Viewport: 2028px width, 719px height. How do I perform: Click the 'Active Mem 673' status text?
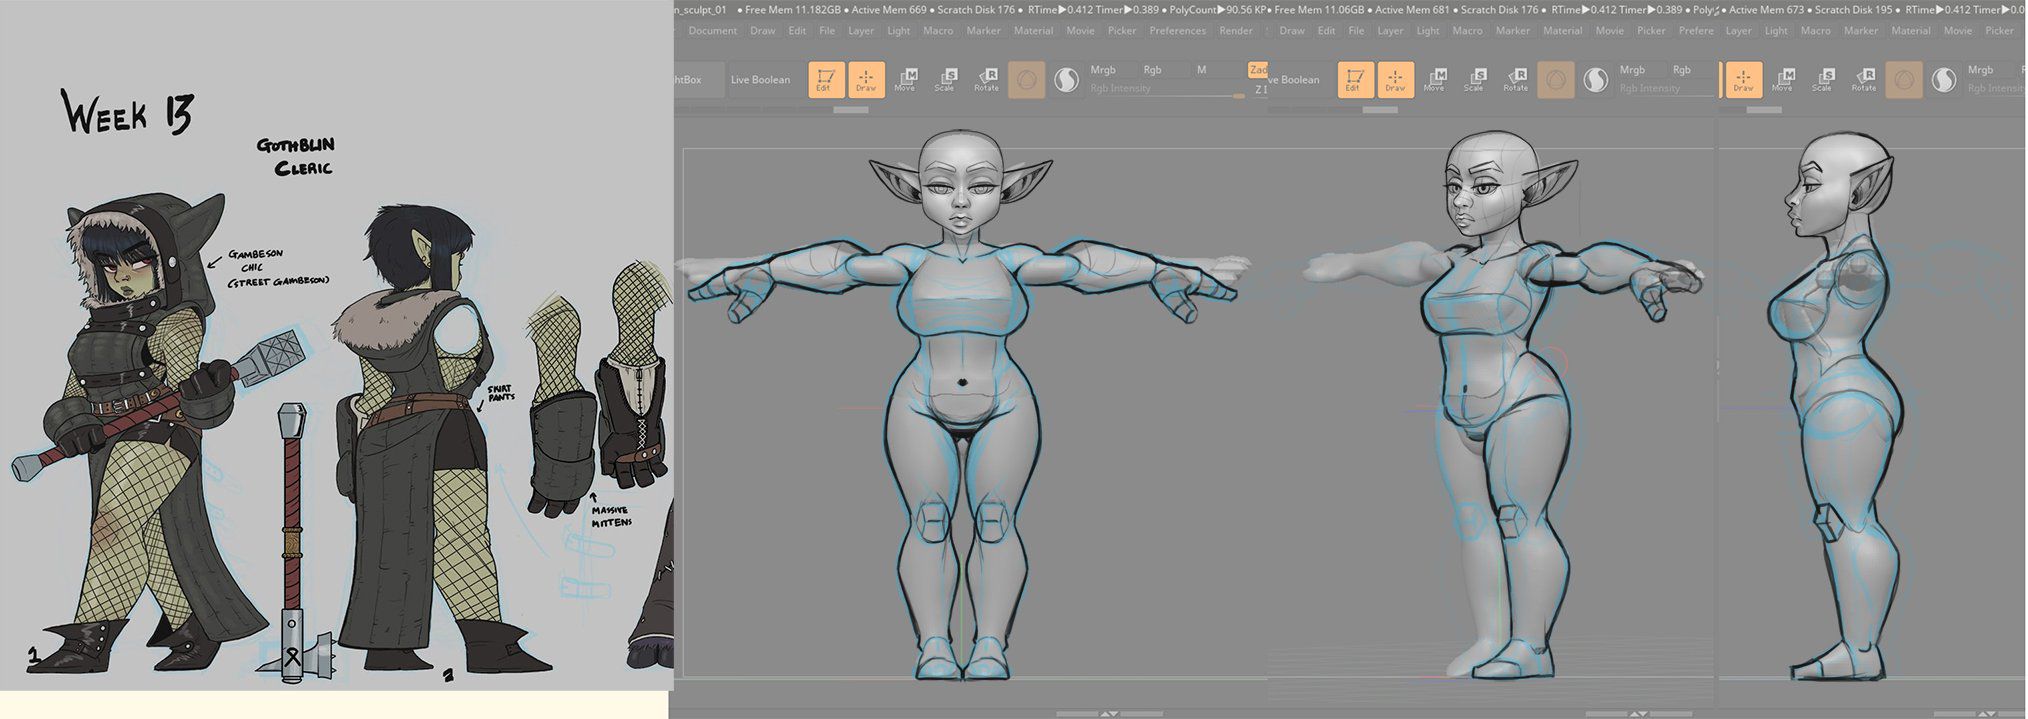[1768, 10]
